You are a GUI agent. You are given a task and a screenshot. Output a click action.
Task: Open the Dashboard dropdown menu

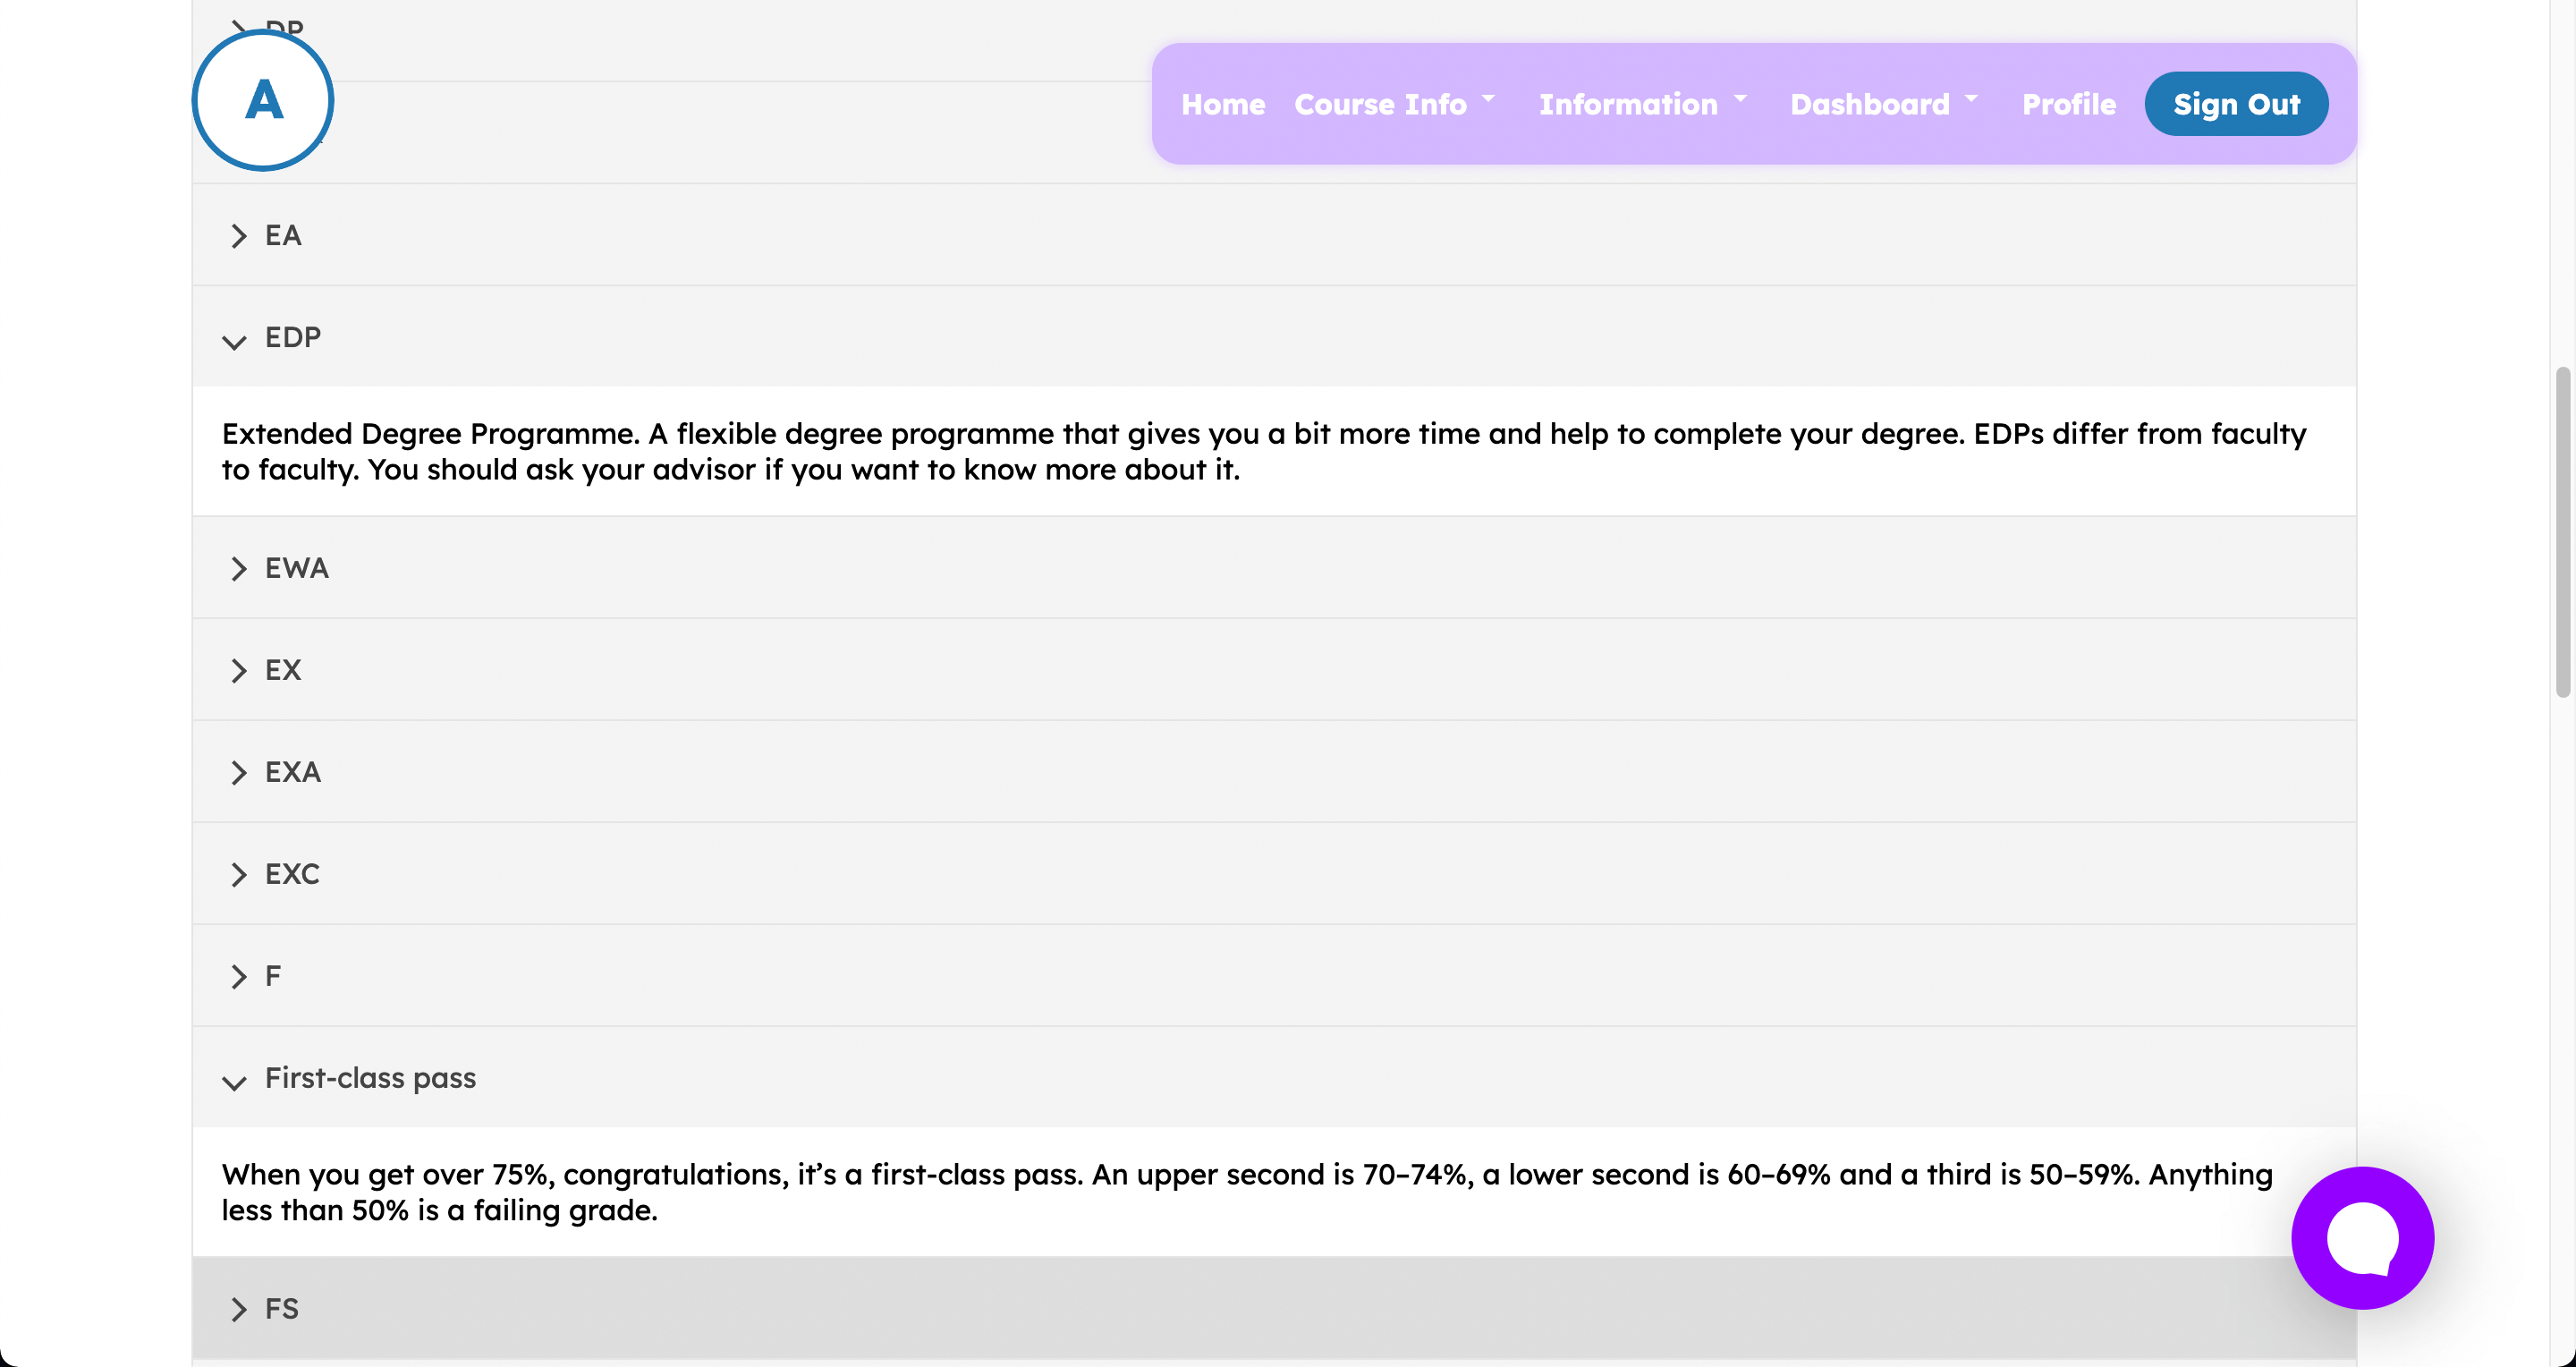click(x=1884, y=104)
